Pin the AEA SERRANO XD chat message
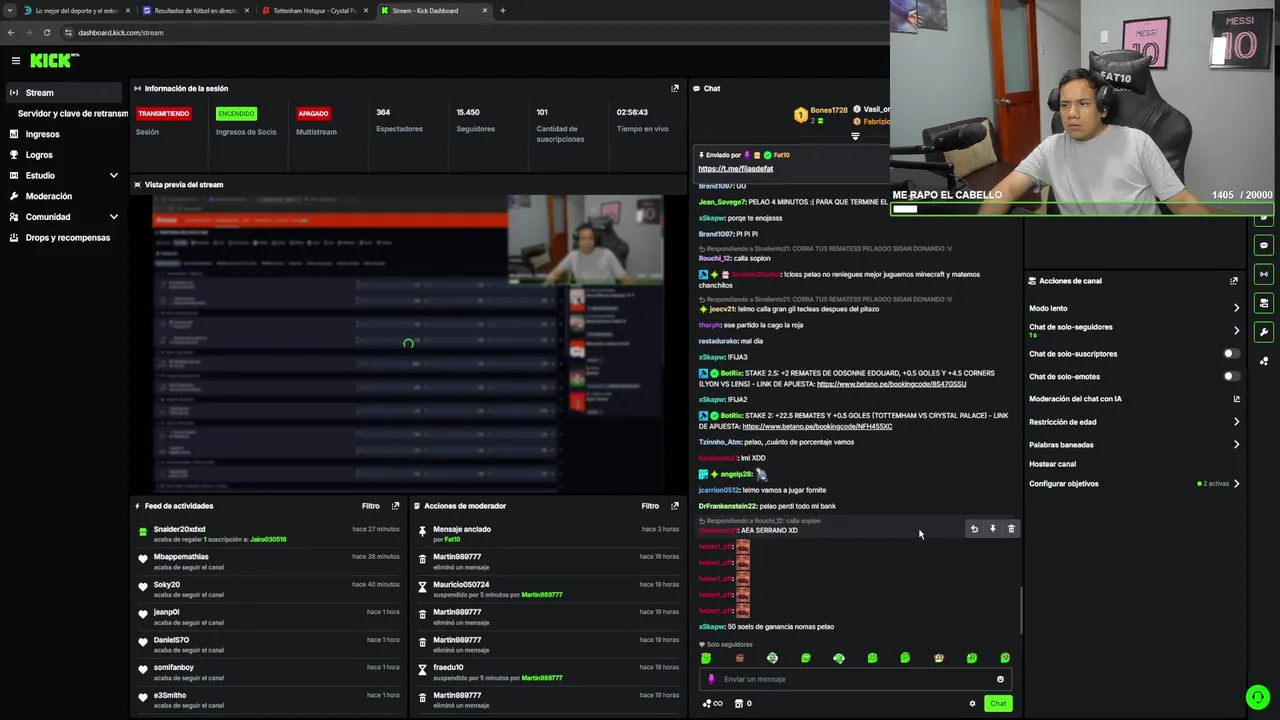This screenshot has height=720, width=1280. click(x=993, y=529)
